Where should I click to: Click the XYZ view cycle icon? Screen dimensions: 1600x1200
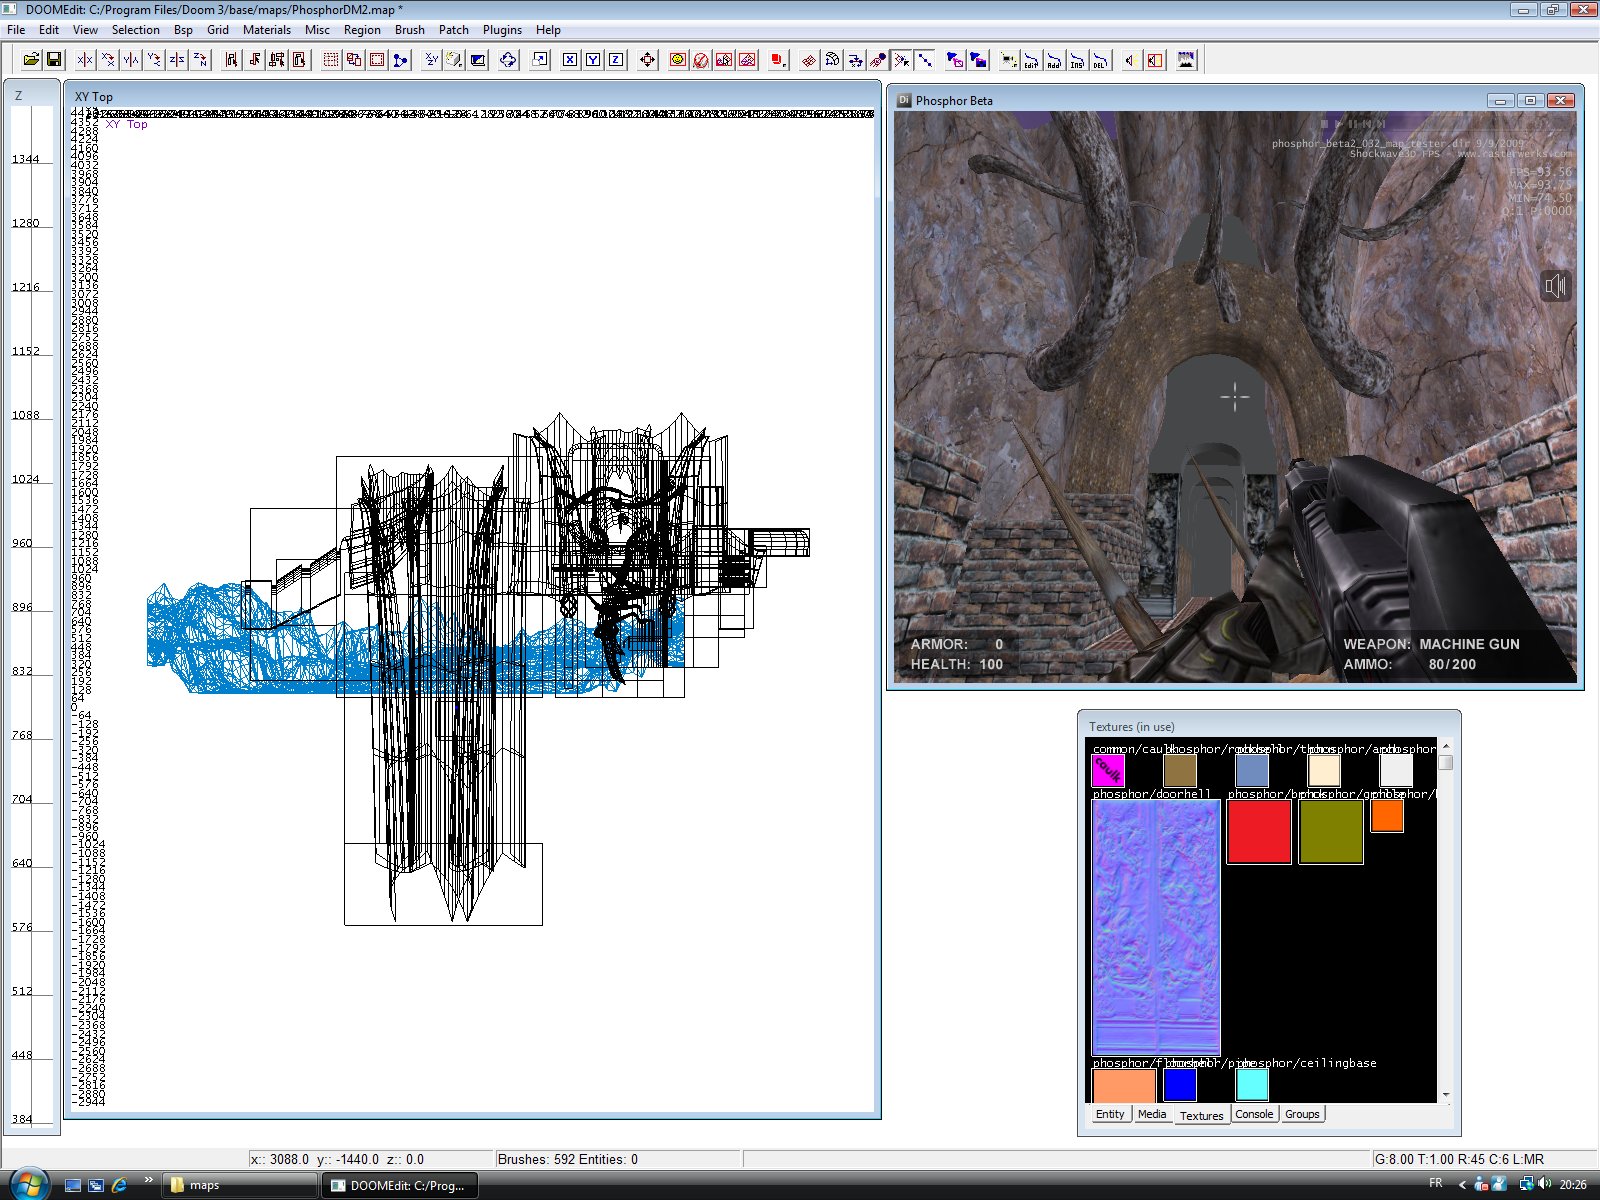[x=431, y=60]
